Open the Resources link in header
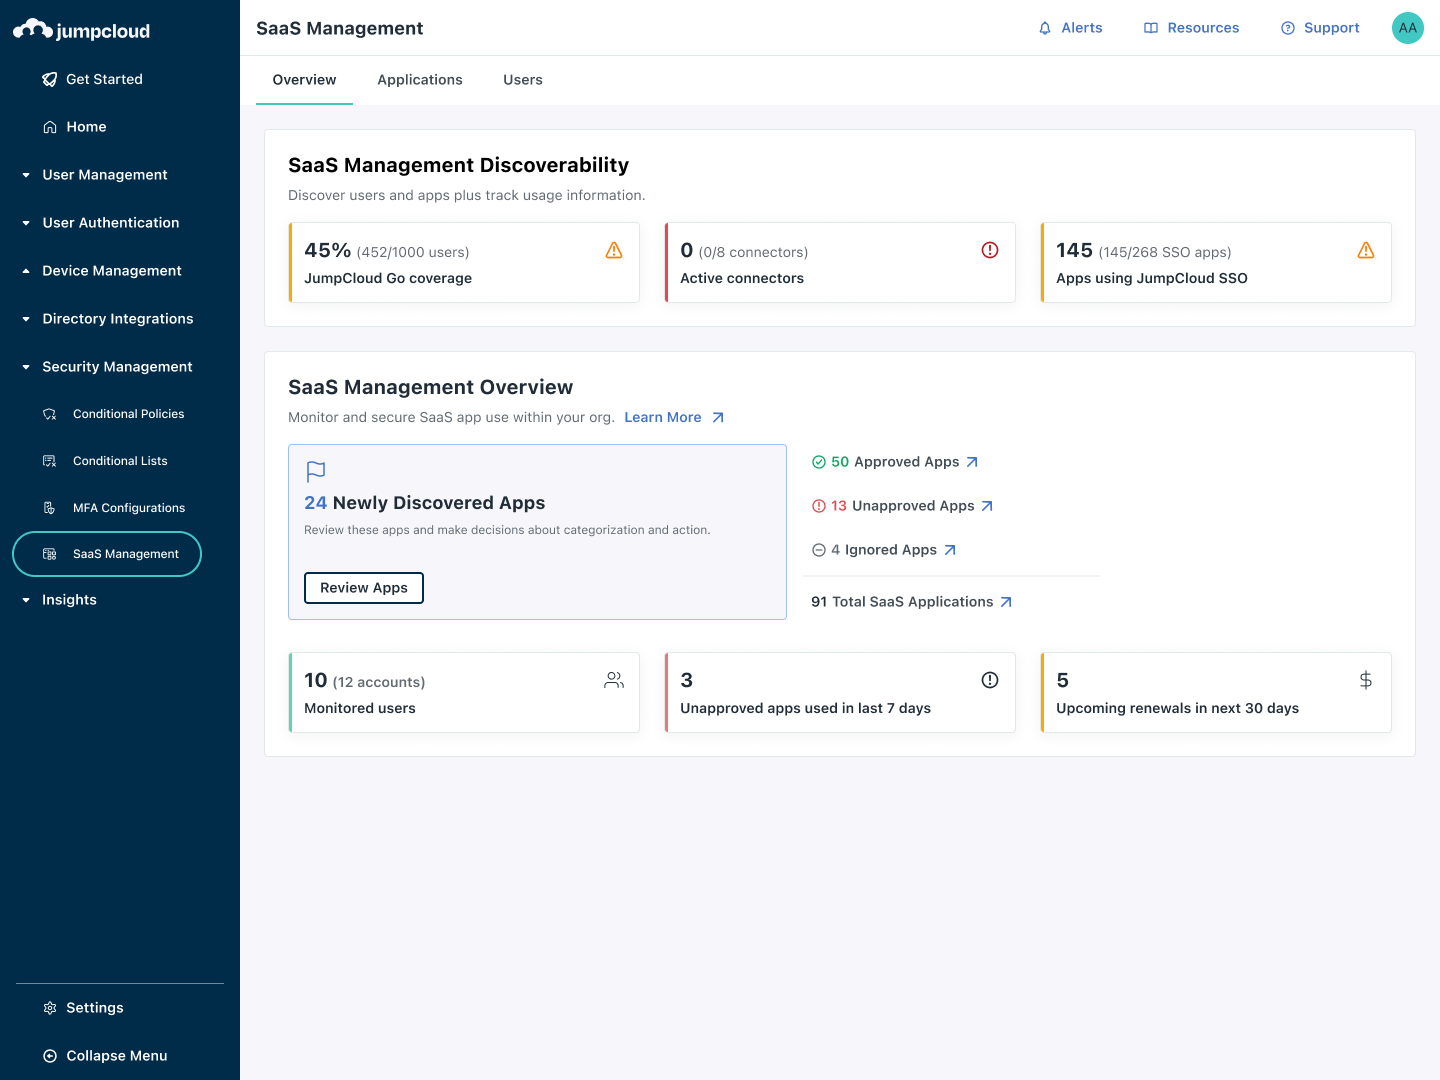1440x1080 pixels. pyautogui.click(x=1192, y=28)
